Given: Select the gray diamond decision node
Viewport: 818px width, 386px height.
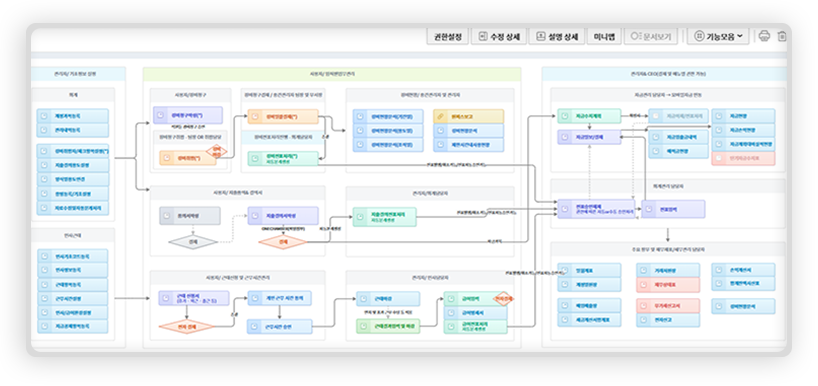Looking at the screenshot, I should pos(193,243).
